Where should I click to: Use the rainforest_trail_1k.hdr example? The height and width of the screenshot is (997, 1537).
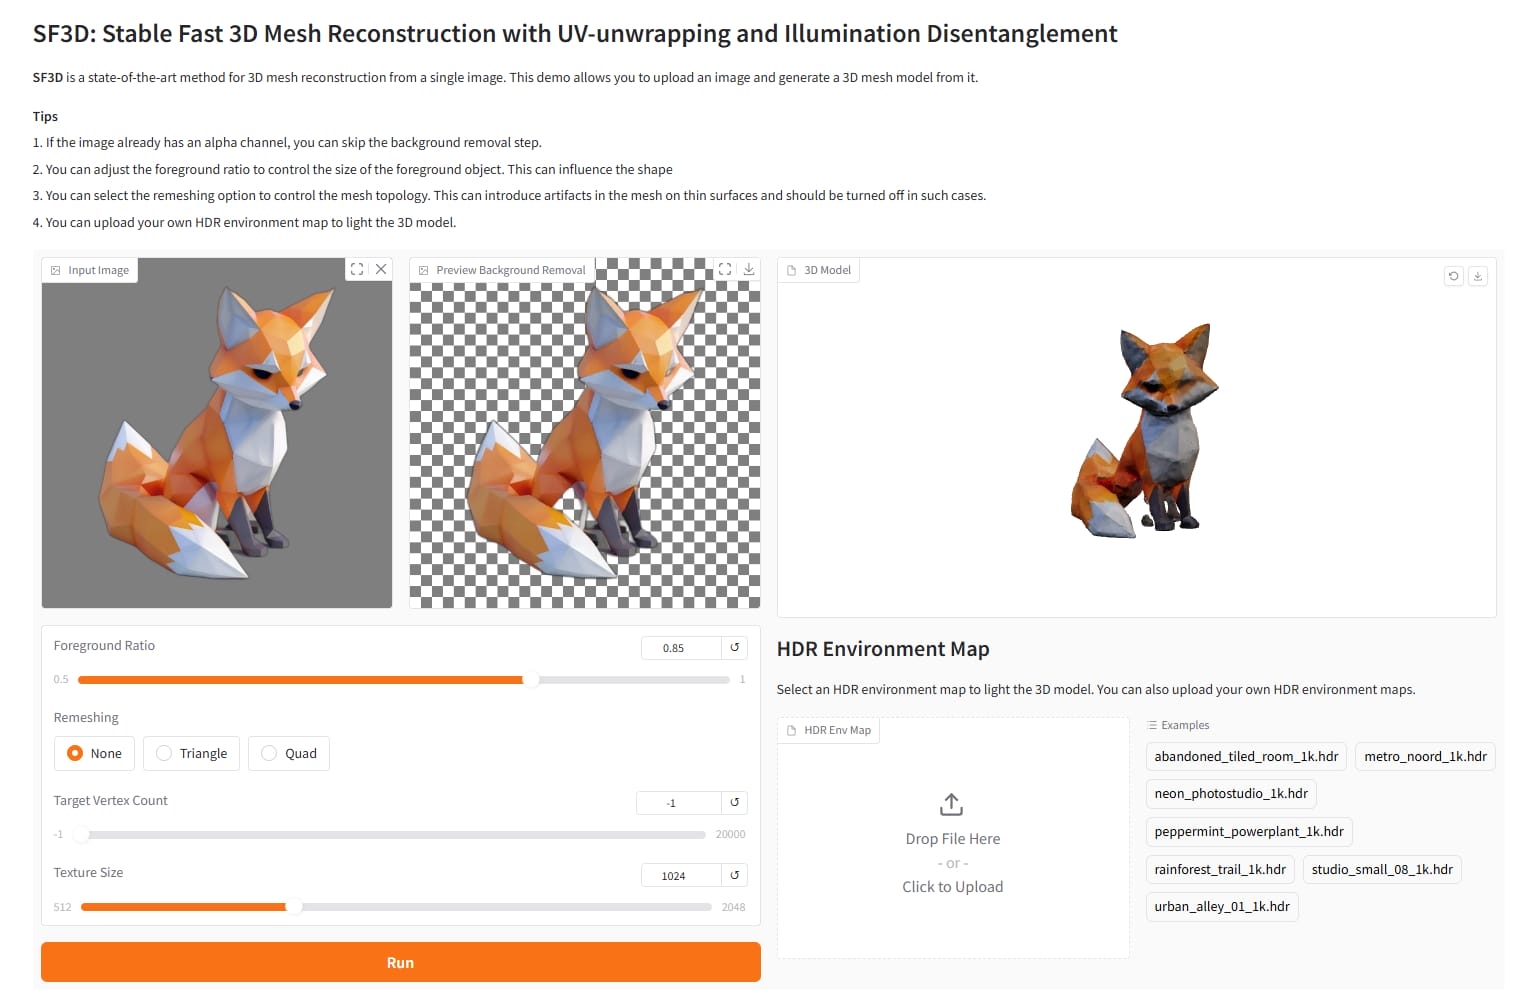point(1220,870)
